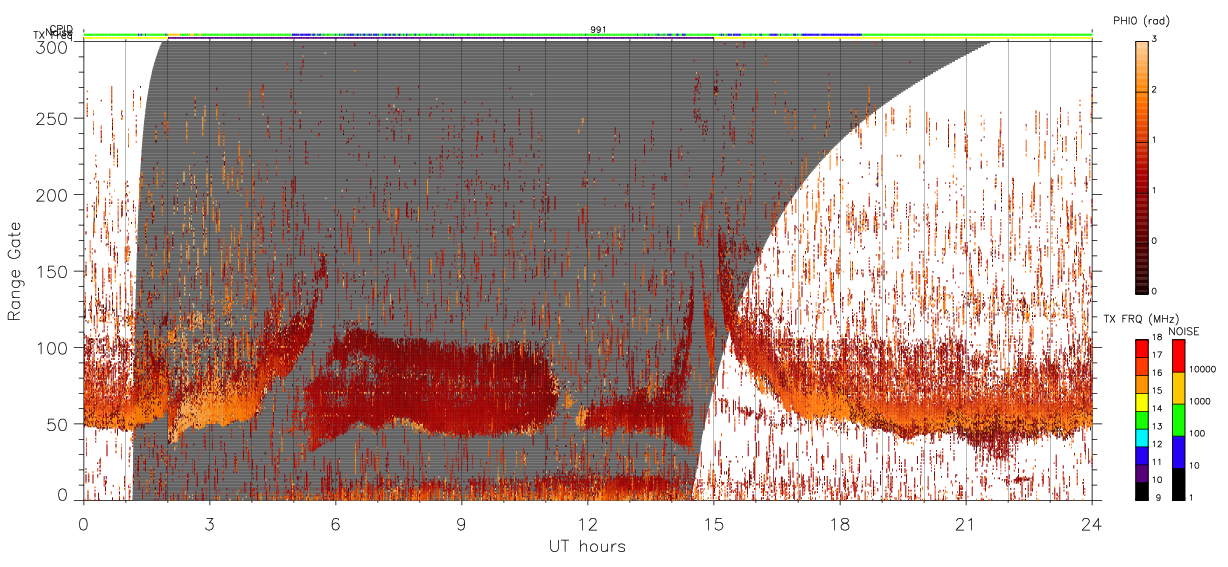Select x-axis tick label 21 on UT hours axis
This screenshot has height=567, width=1228.
coord(965,522)
